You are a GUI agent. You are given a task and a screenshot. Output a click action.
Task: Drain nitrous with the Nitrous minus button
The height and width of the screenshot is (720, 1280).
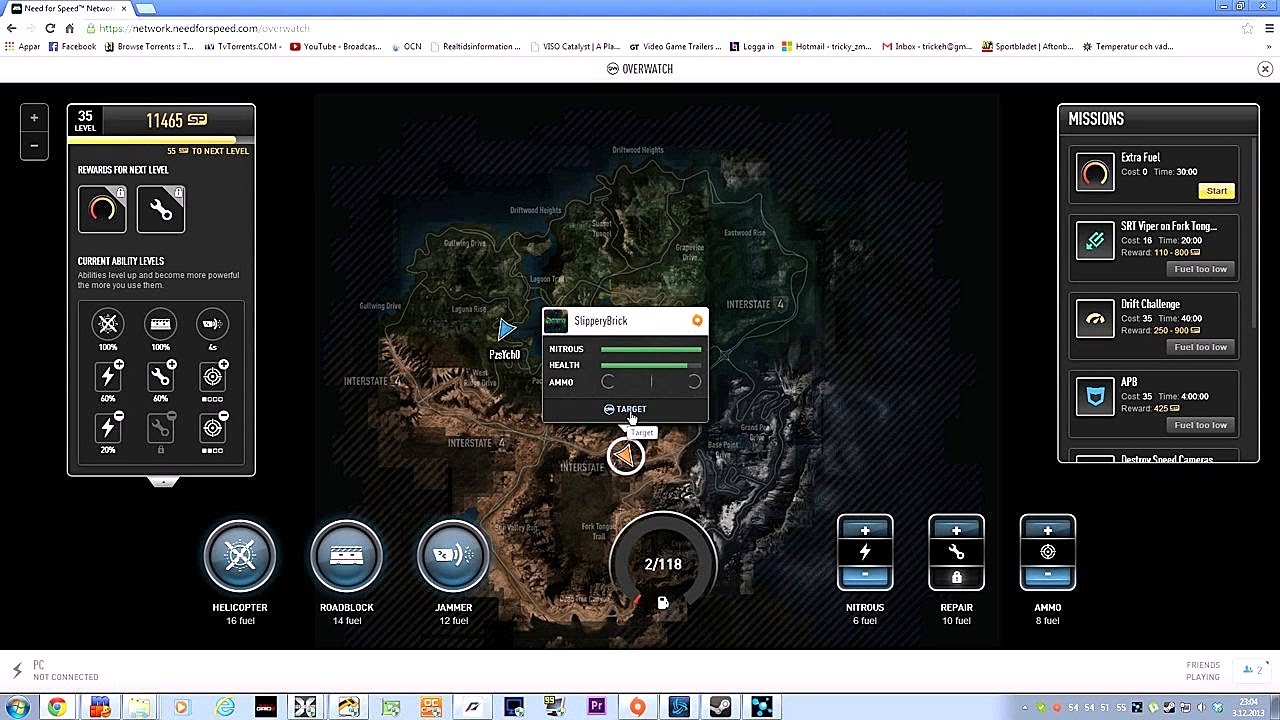coord(865,576)
